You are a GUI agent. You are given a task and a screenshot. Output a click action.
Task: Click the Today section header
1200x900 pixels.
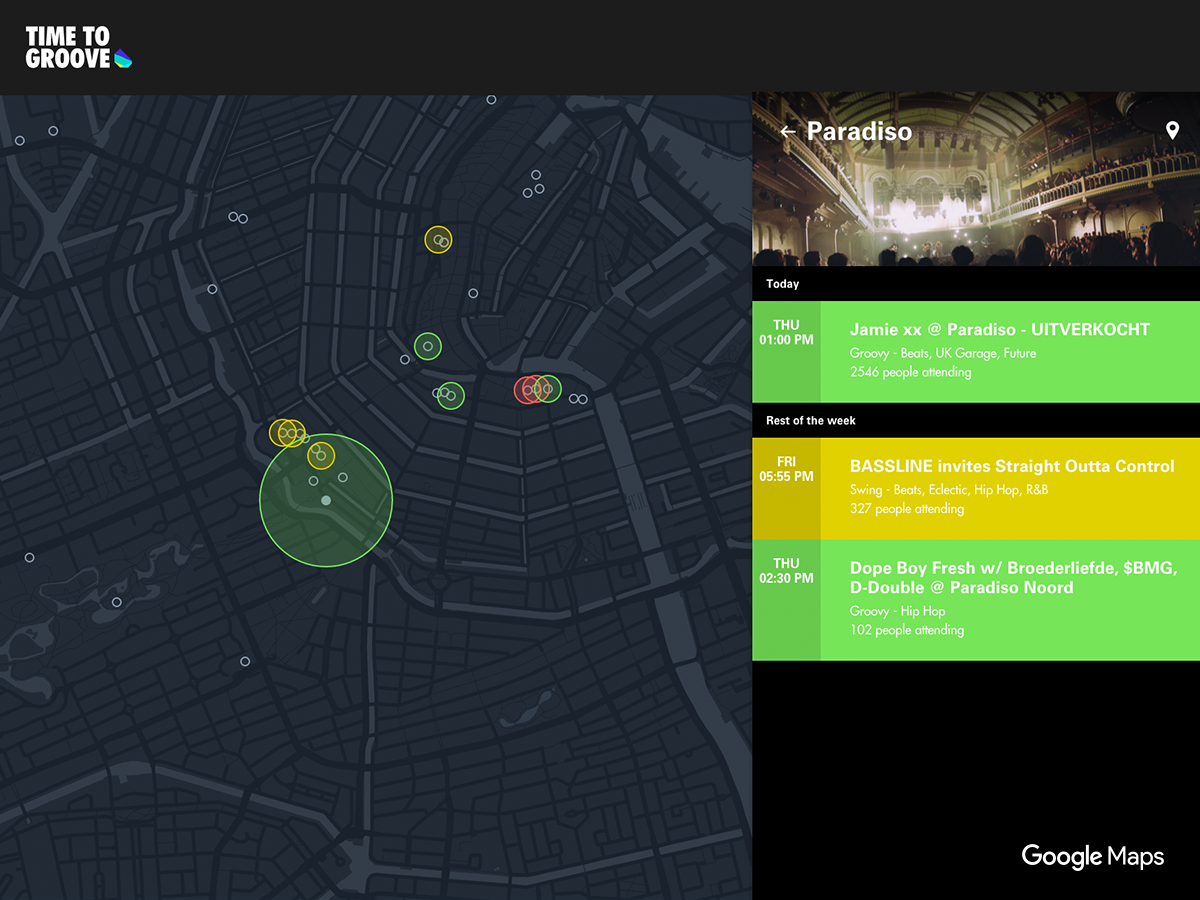[x=976, y=284]
